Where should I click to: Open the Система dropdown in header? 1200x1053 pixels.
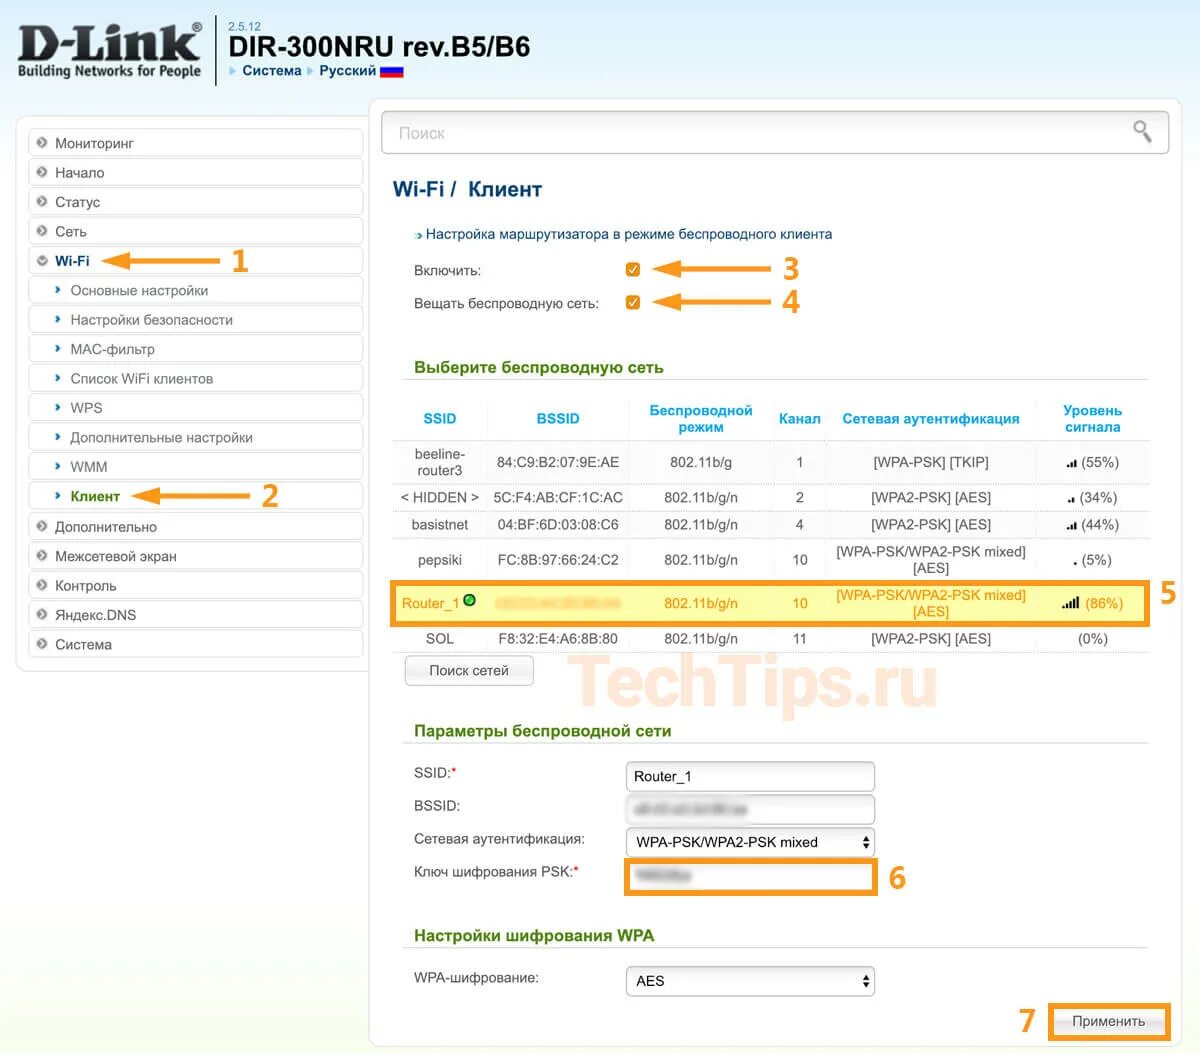(271, 71)
